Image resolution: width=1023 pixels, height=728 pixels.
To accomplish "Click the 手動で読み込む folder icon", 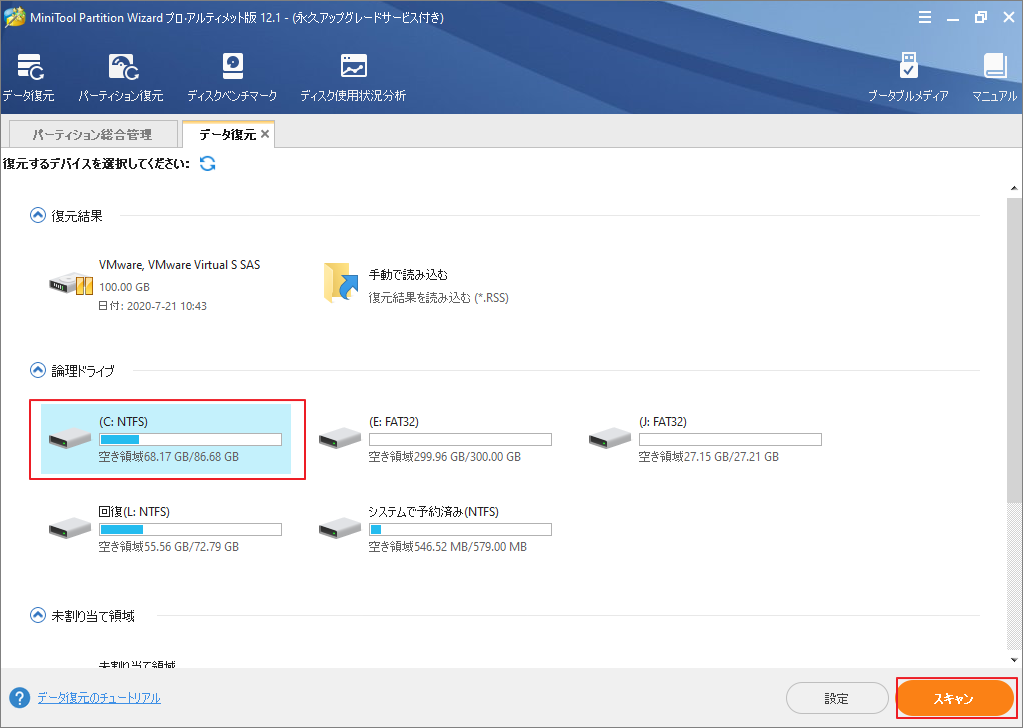I will [341, 282].
